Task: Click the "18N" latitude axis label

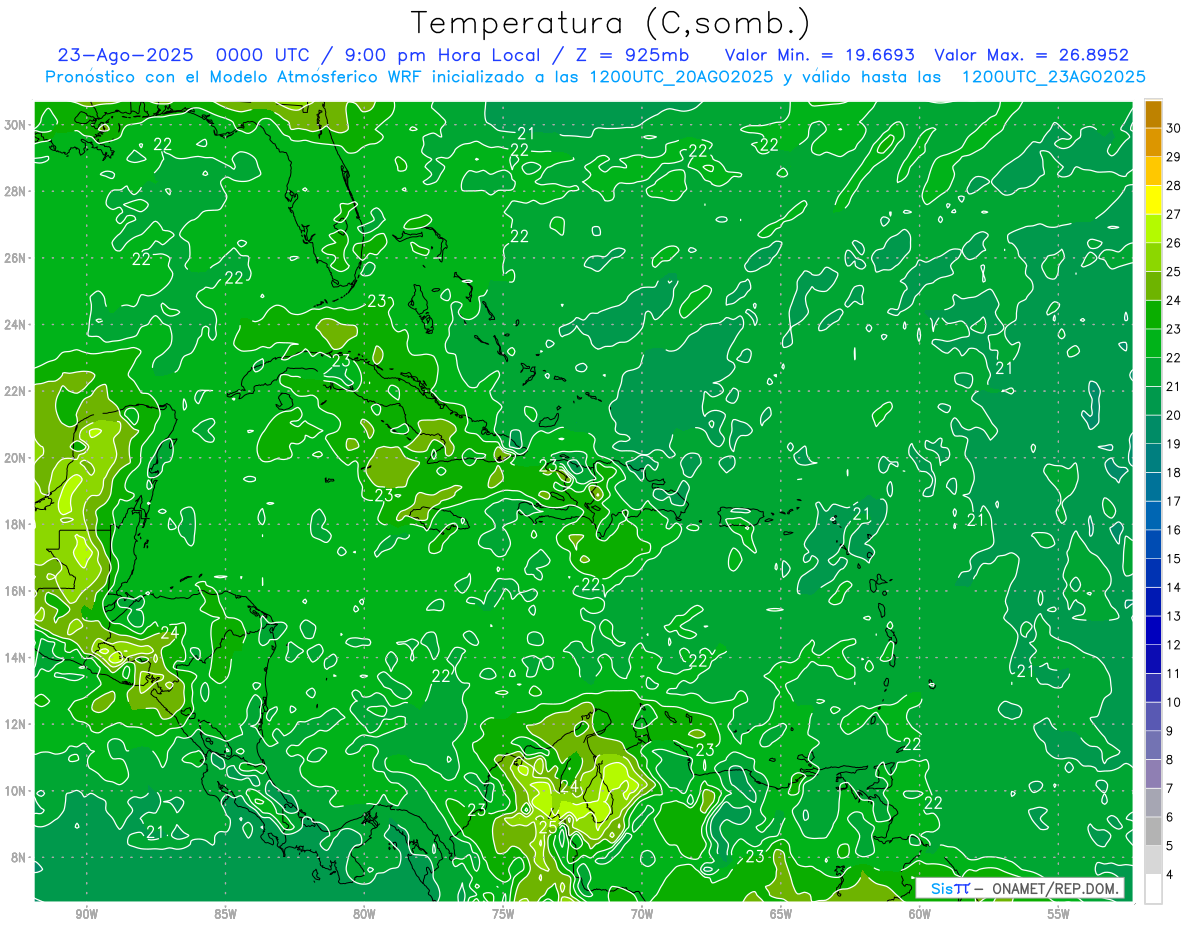Action: click(15, 524)
